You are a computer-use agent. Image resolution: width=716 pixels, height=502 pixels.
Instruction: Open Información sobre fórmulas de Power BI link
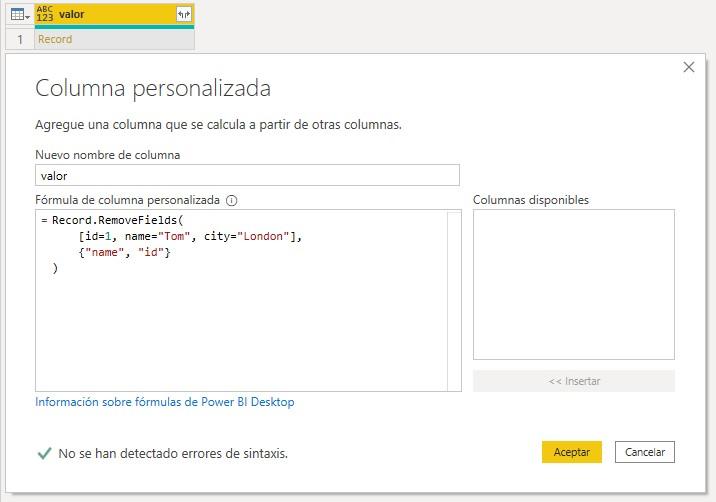point(165,402)
